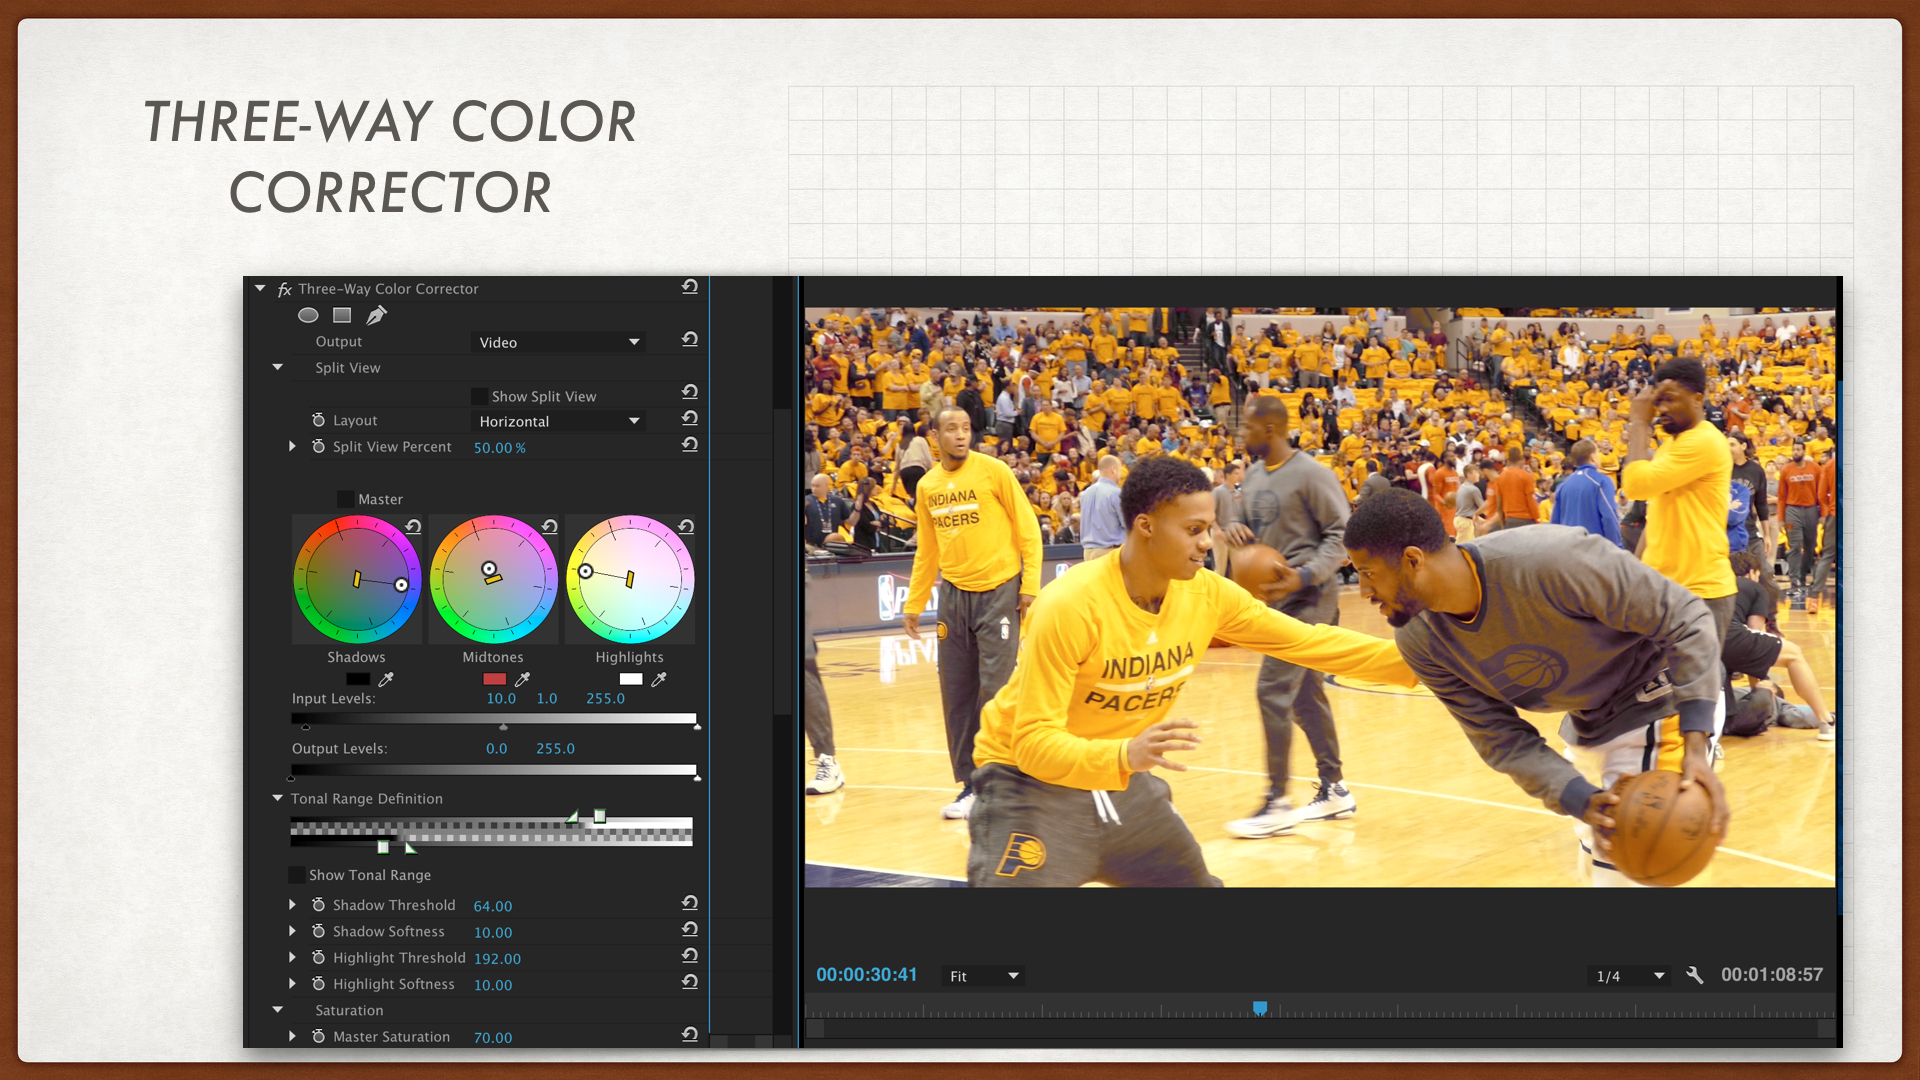
Task: Enable the Show Tonal Range checkbox
Action: (296, 875)
